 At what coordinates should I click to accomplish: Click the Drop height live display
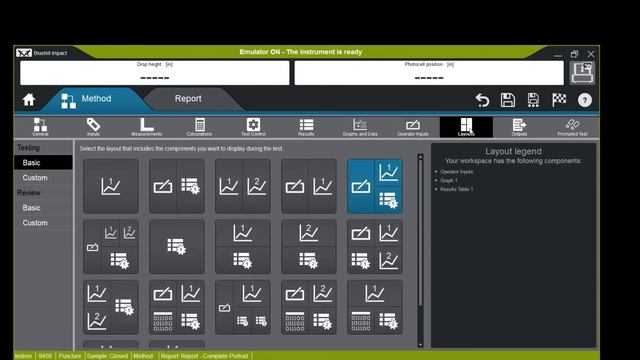(x=155, y=73)
